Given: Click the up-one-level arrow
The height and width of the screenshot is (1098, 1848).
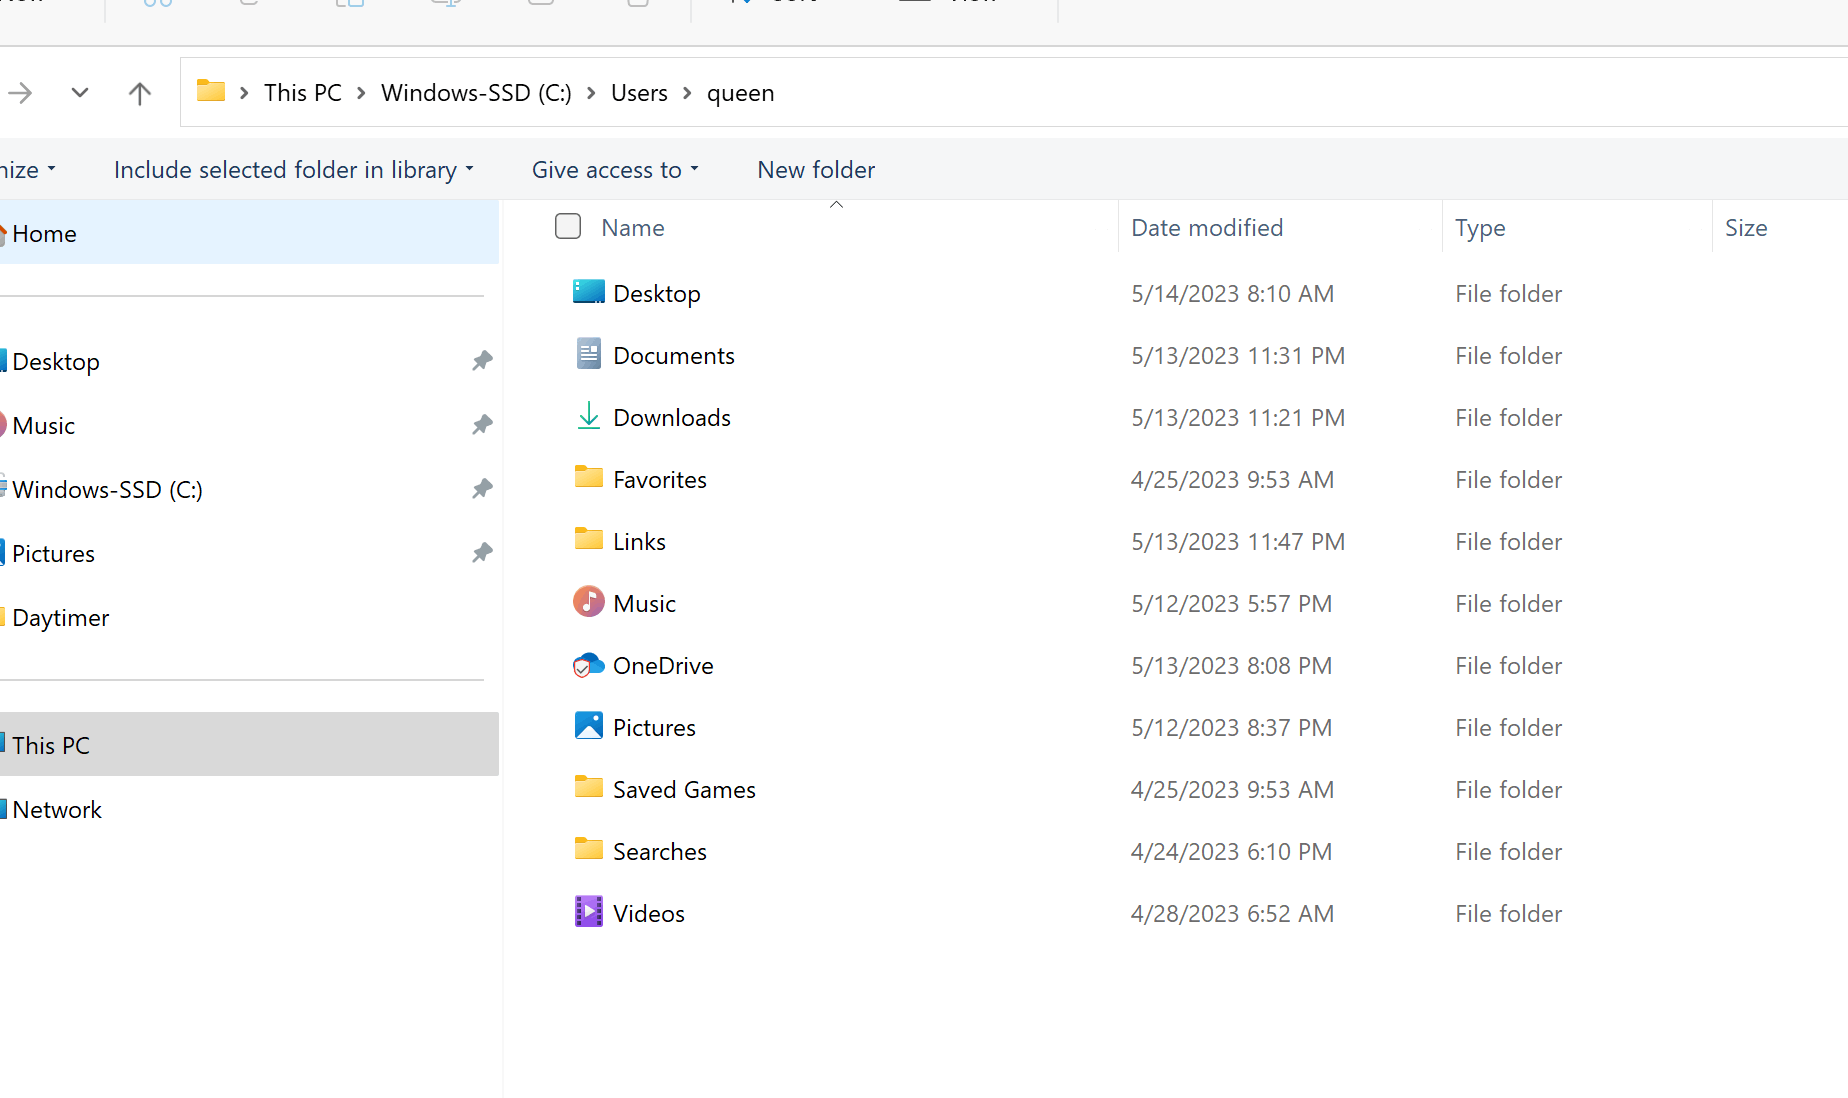Looking at the screenshot, I should point(139,92).
